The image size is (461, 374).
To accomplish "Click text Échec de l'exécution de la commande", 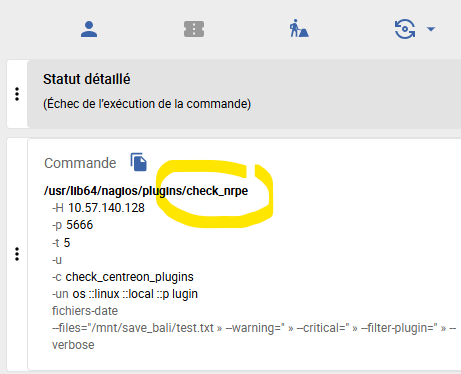I will tap(147, 104).
